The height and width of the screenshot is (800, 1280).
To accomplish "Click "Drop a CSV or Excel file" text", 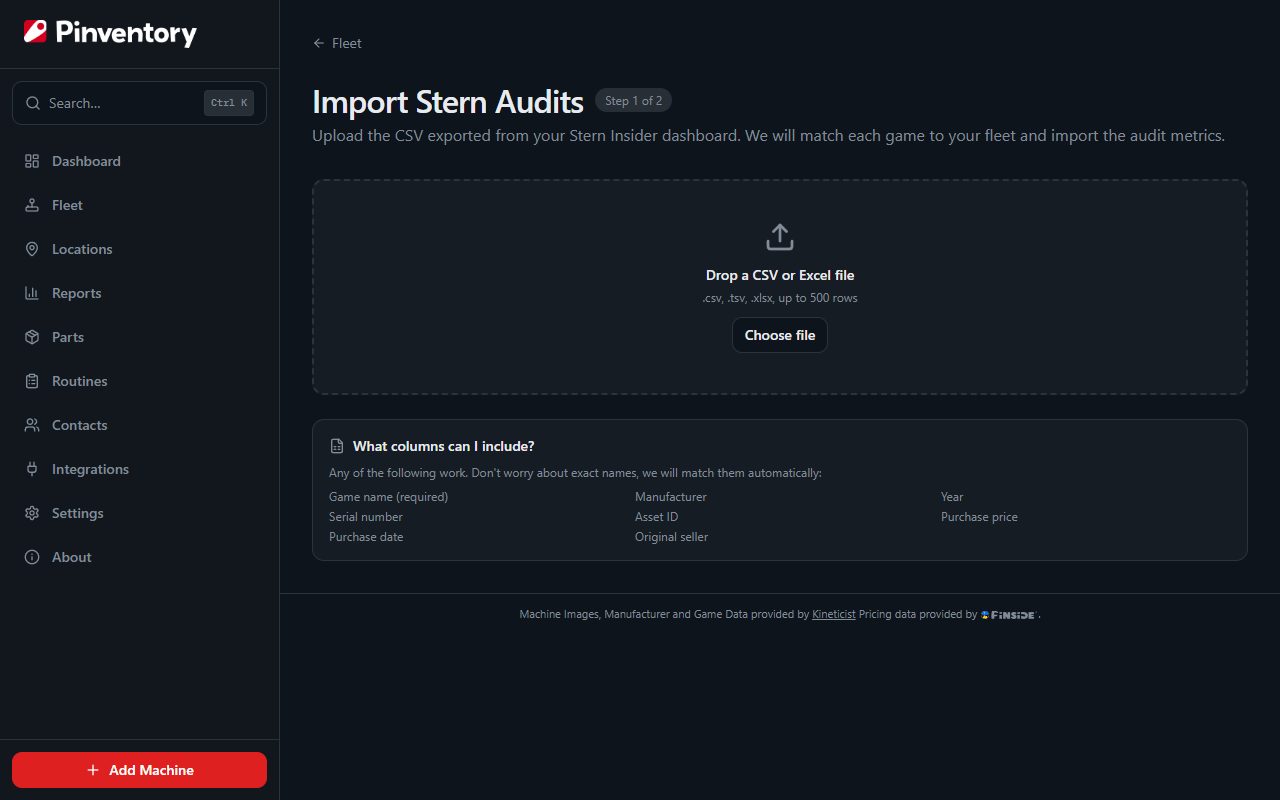I will [x=780, y=275].
